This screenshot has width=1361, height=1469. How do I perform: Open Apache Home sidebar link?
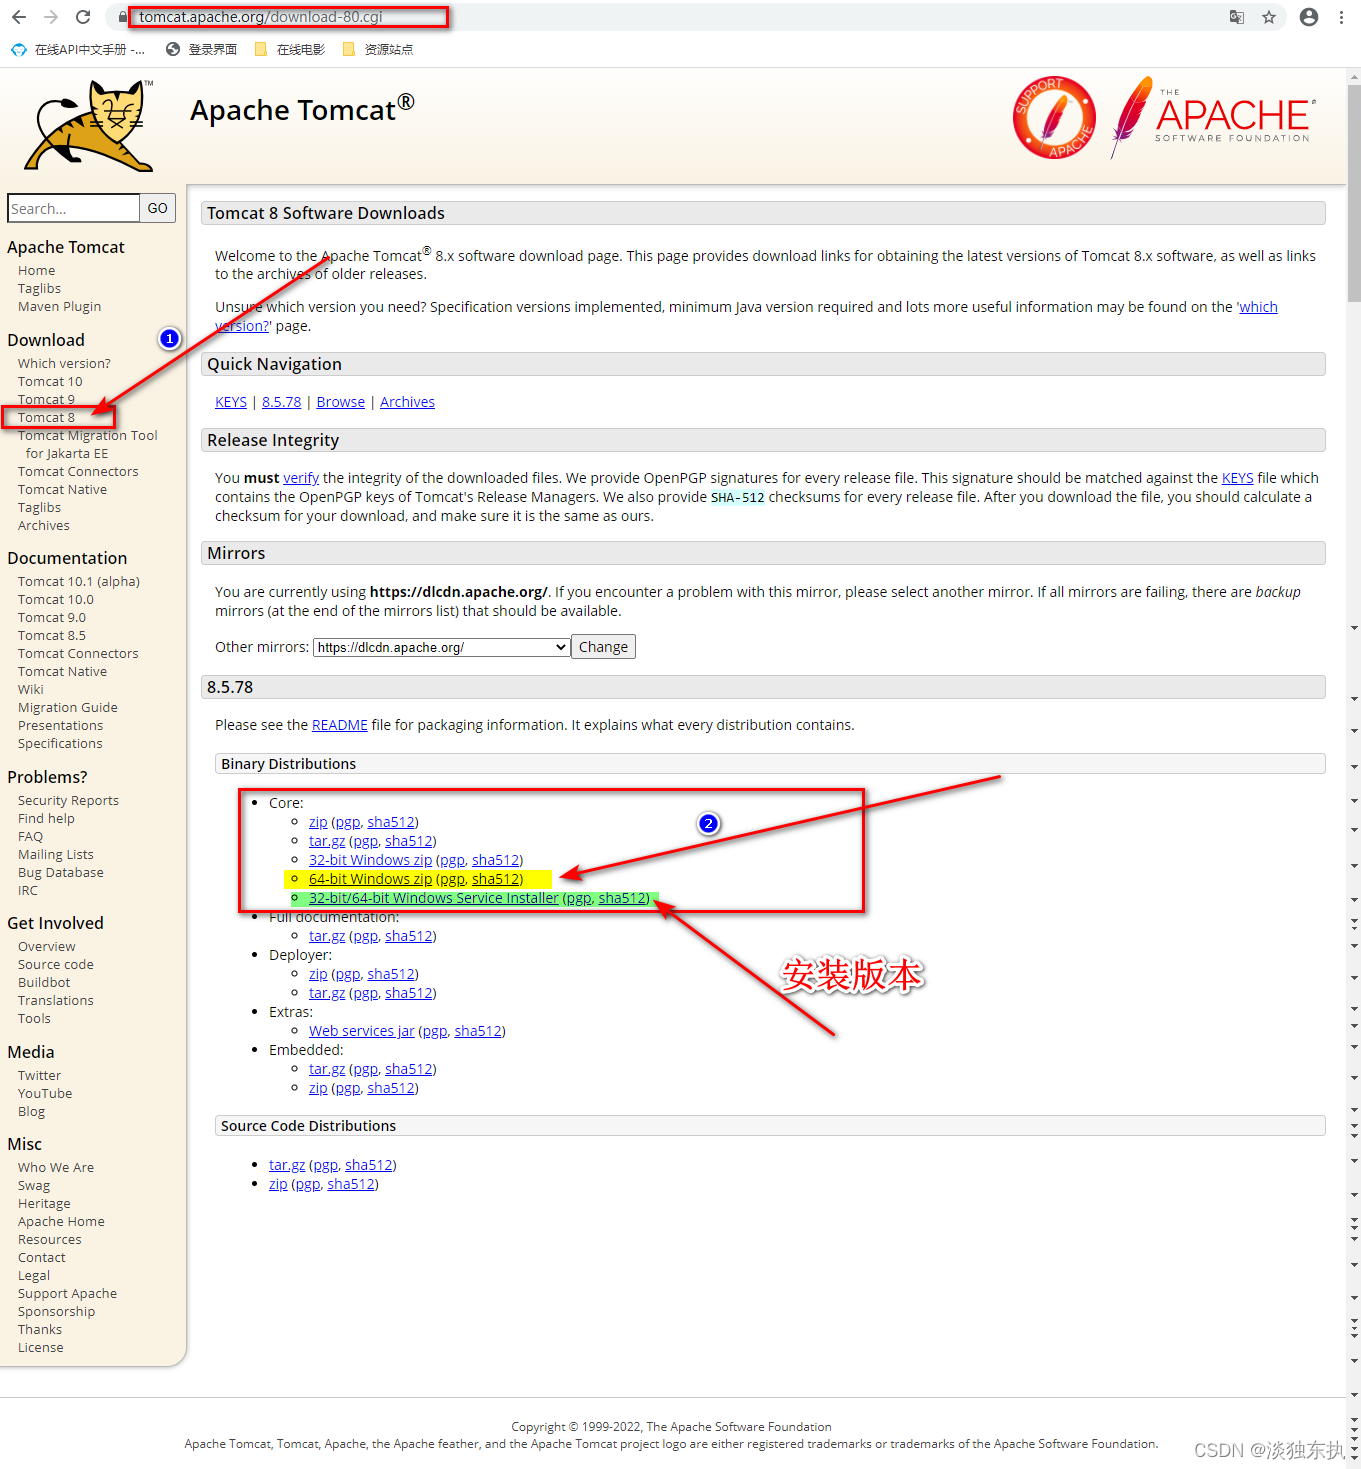[61, 1221]
